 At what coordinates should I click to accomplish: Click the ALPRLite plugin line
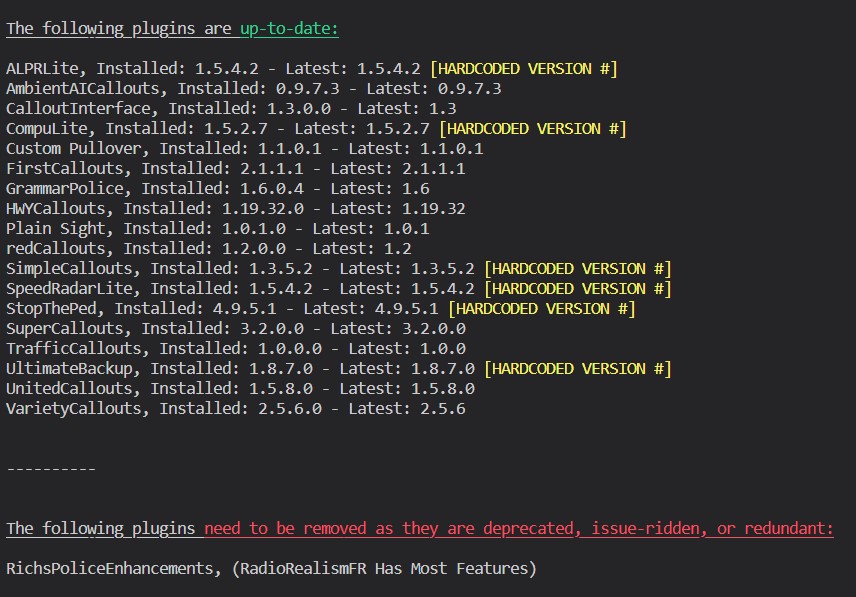point(213,69)
